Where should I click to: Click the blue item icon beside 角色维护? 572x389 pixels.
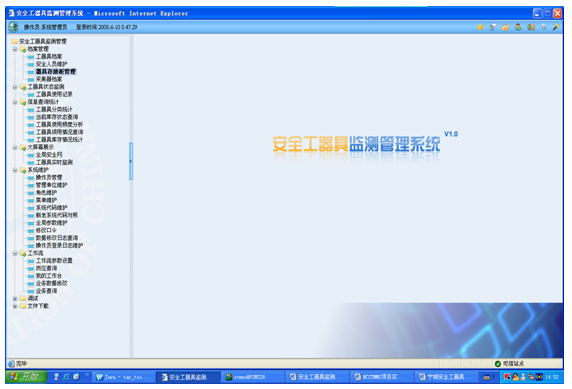[x=31, y=193]
